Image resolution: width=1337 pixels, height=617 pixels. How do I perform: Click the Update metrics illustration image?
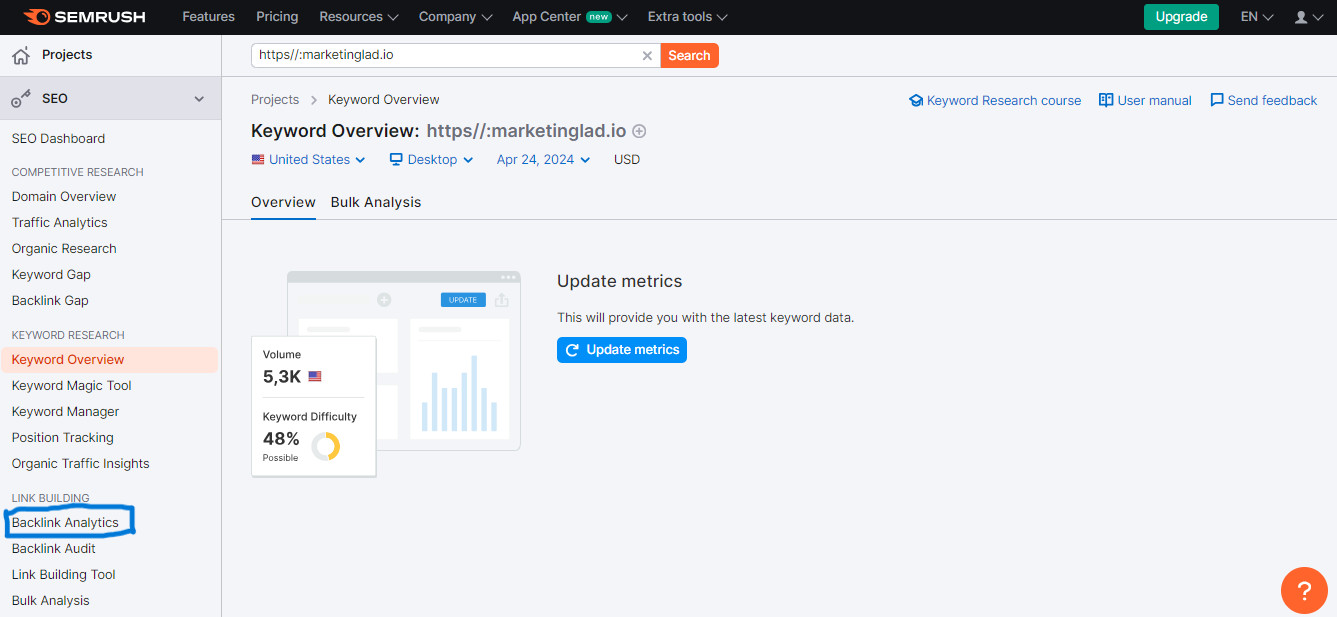(386, 373)
